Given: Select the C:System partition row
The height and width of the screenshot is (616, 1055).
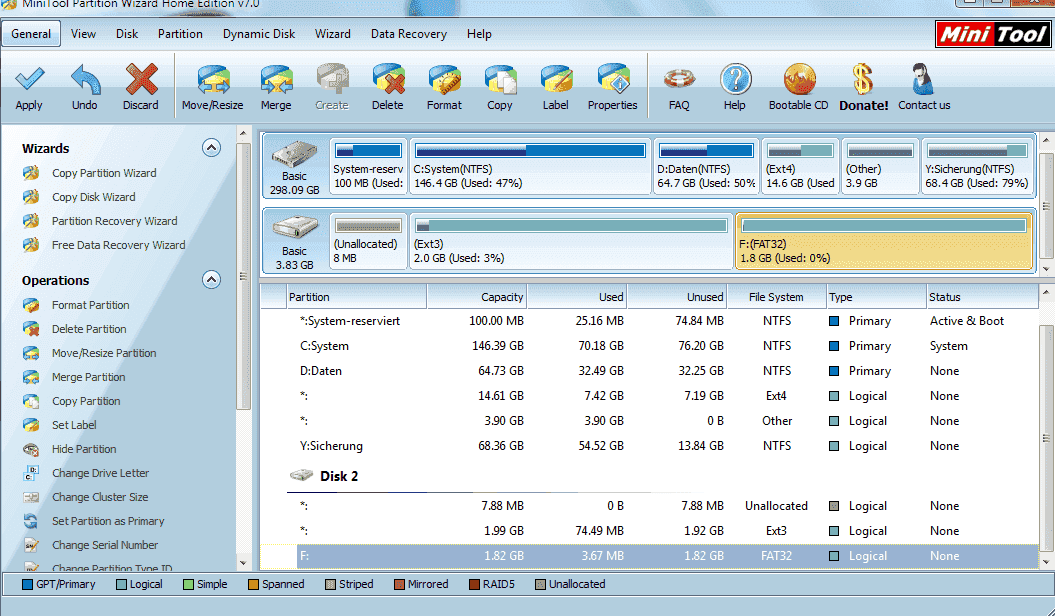Looking at the screenshot, I should click(x=649, y=346).
